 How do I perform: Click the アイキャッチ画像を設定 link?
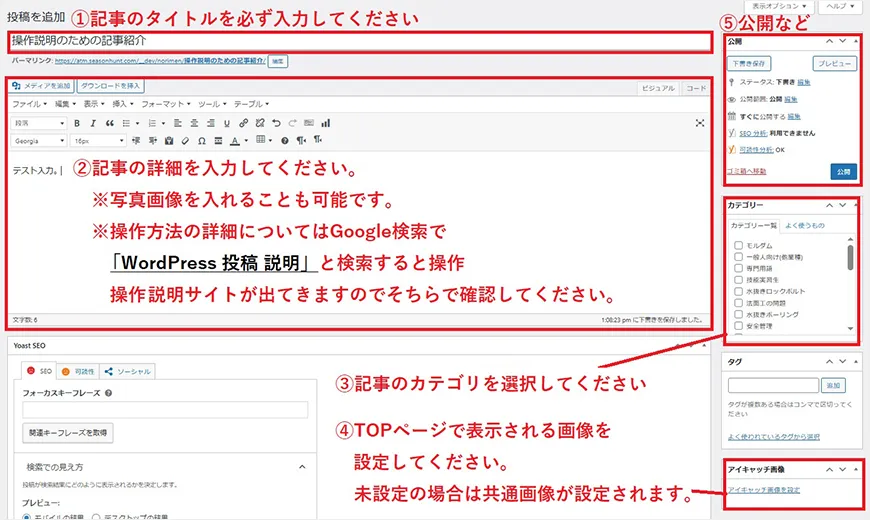763,489
